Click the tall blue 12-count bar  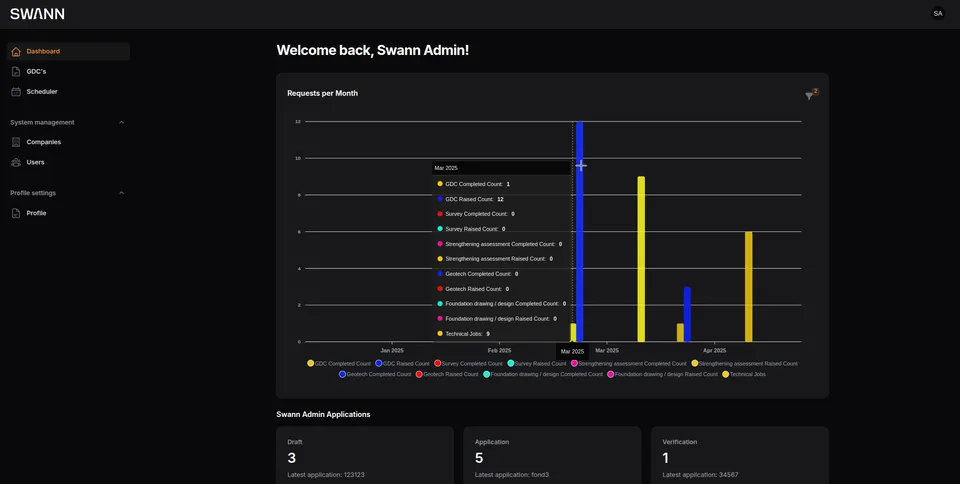click(579, 232)
